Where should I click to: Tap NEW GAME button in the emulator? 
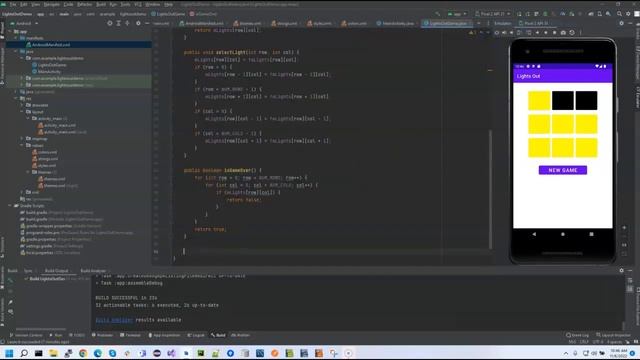(563, 170)
